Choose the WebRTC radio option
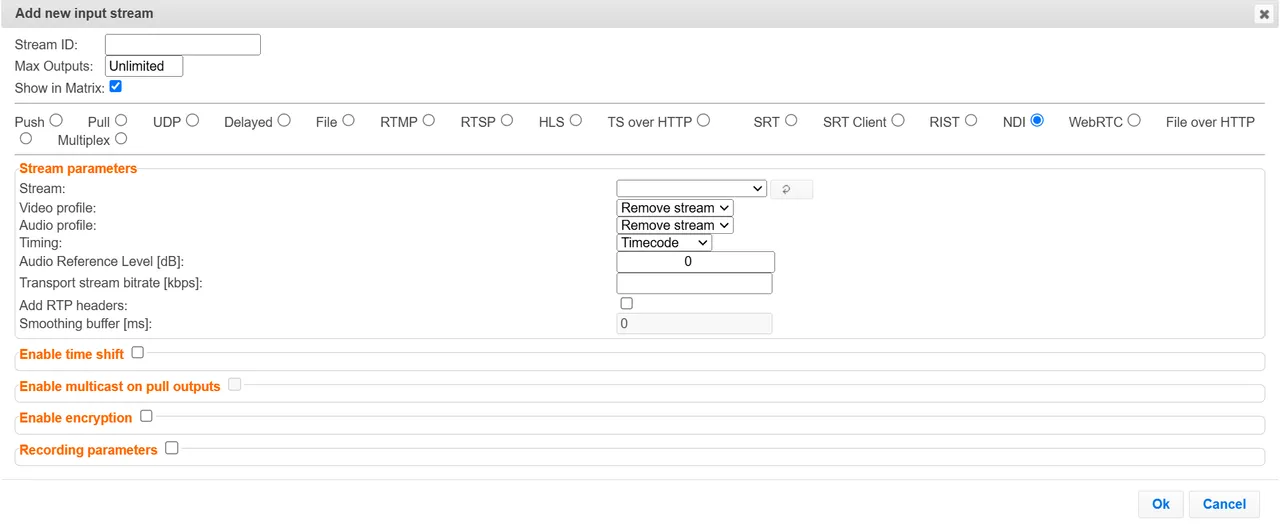The height and width of the screenshot is (528, 1280). [x=1134, y=120]
